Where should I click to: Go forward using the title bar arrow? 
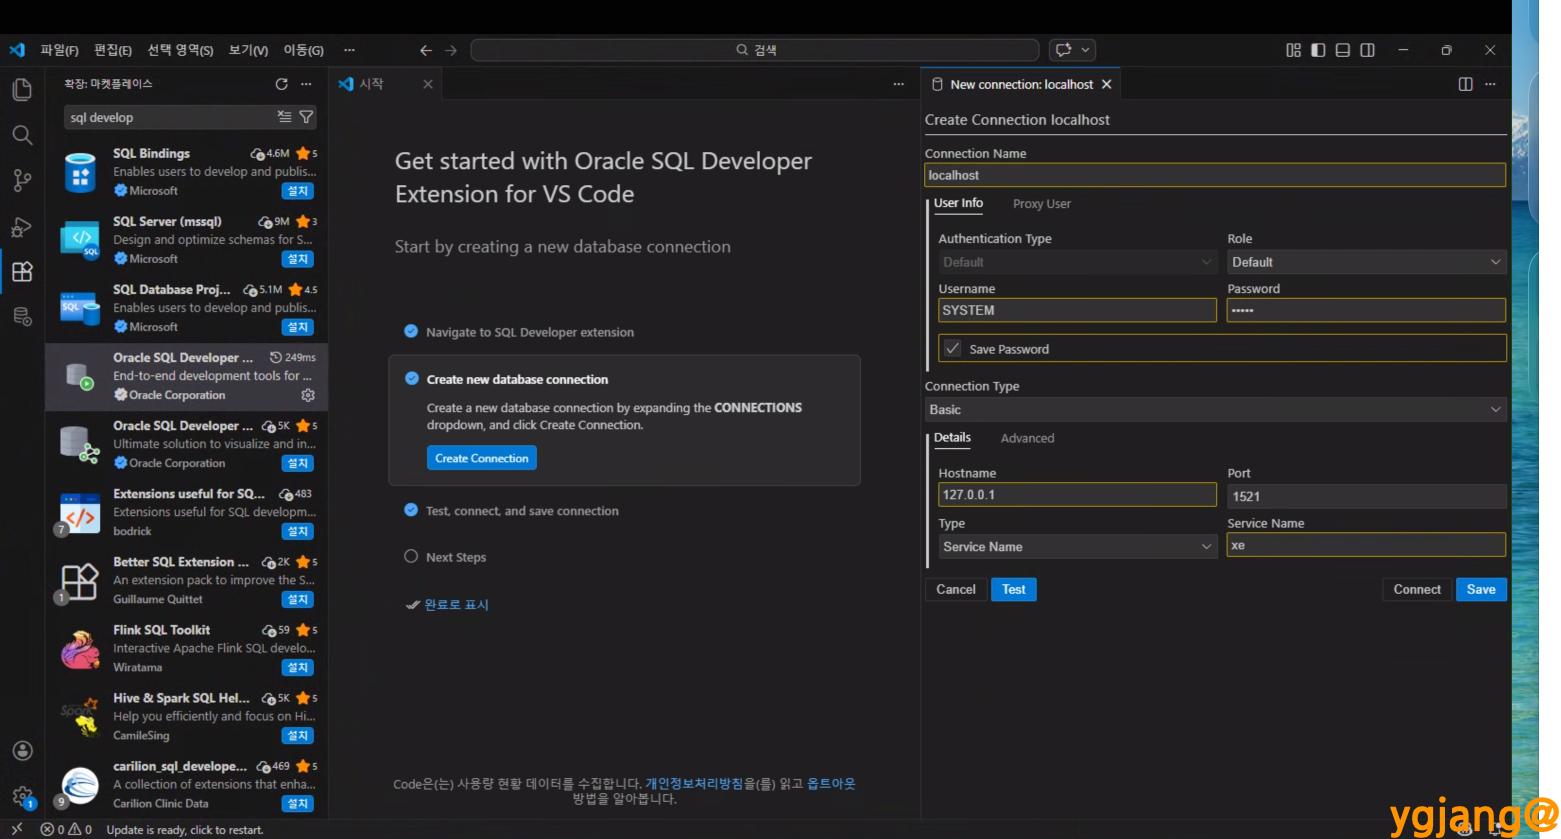[451, 50]
